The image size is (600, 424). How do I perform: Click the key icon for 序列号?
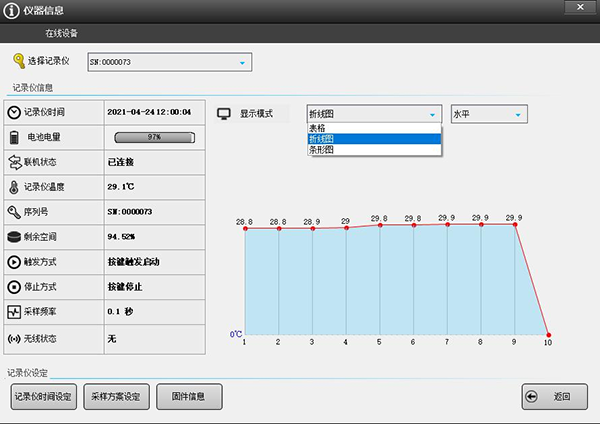pos(14,212)
